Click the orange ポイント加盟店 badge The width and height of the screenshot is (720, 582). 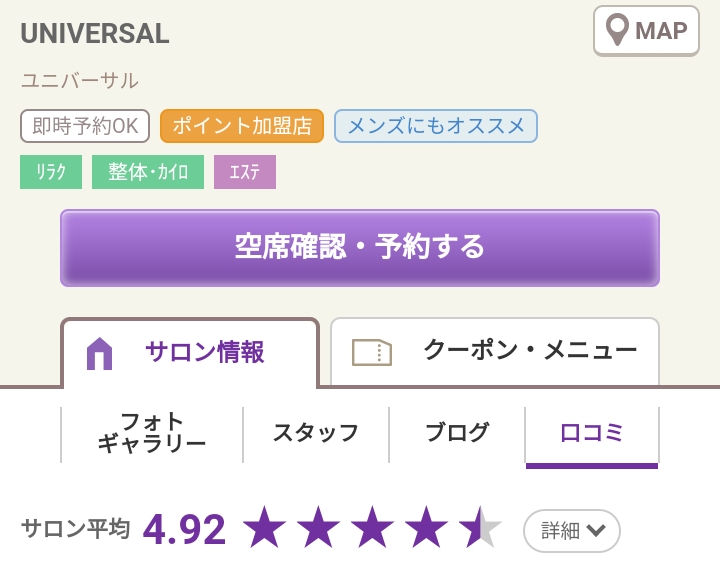(x=242, y=126)
